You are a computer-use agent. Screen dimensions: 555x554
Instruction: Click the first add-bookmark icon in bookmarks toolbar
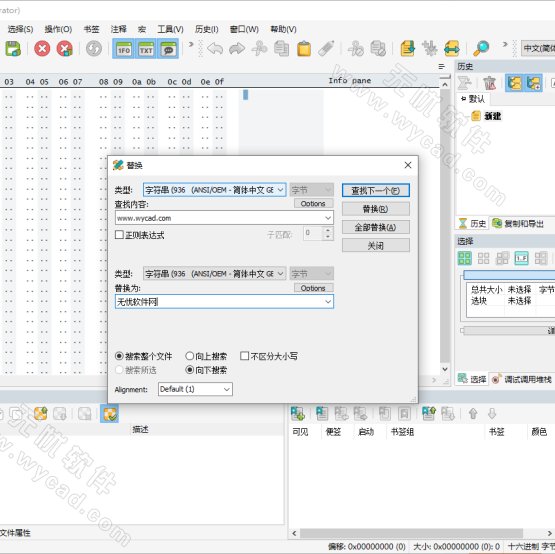pos(297,413)
